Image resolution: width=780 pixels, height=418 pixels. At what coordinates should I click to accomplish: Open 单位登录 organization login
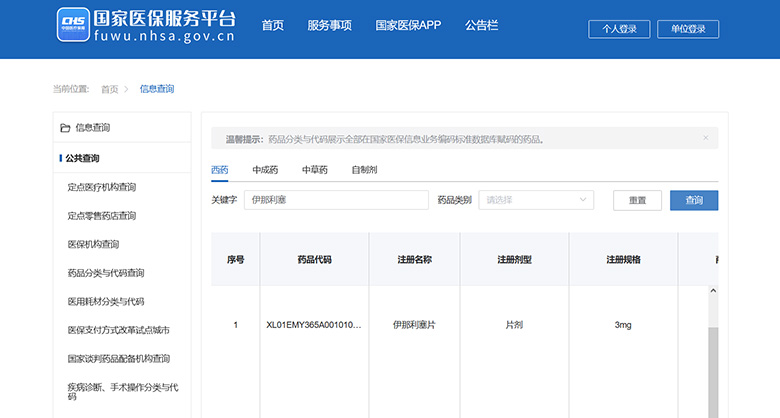click(688, 29)
